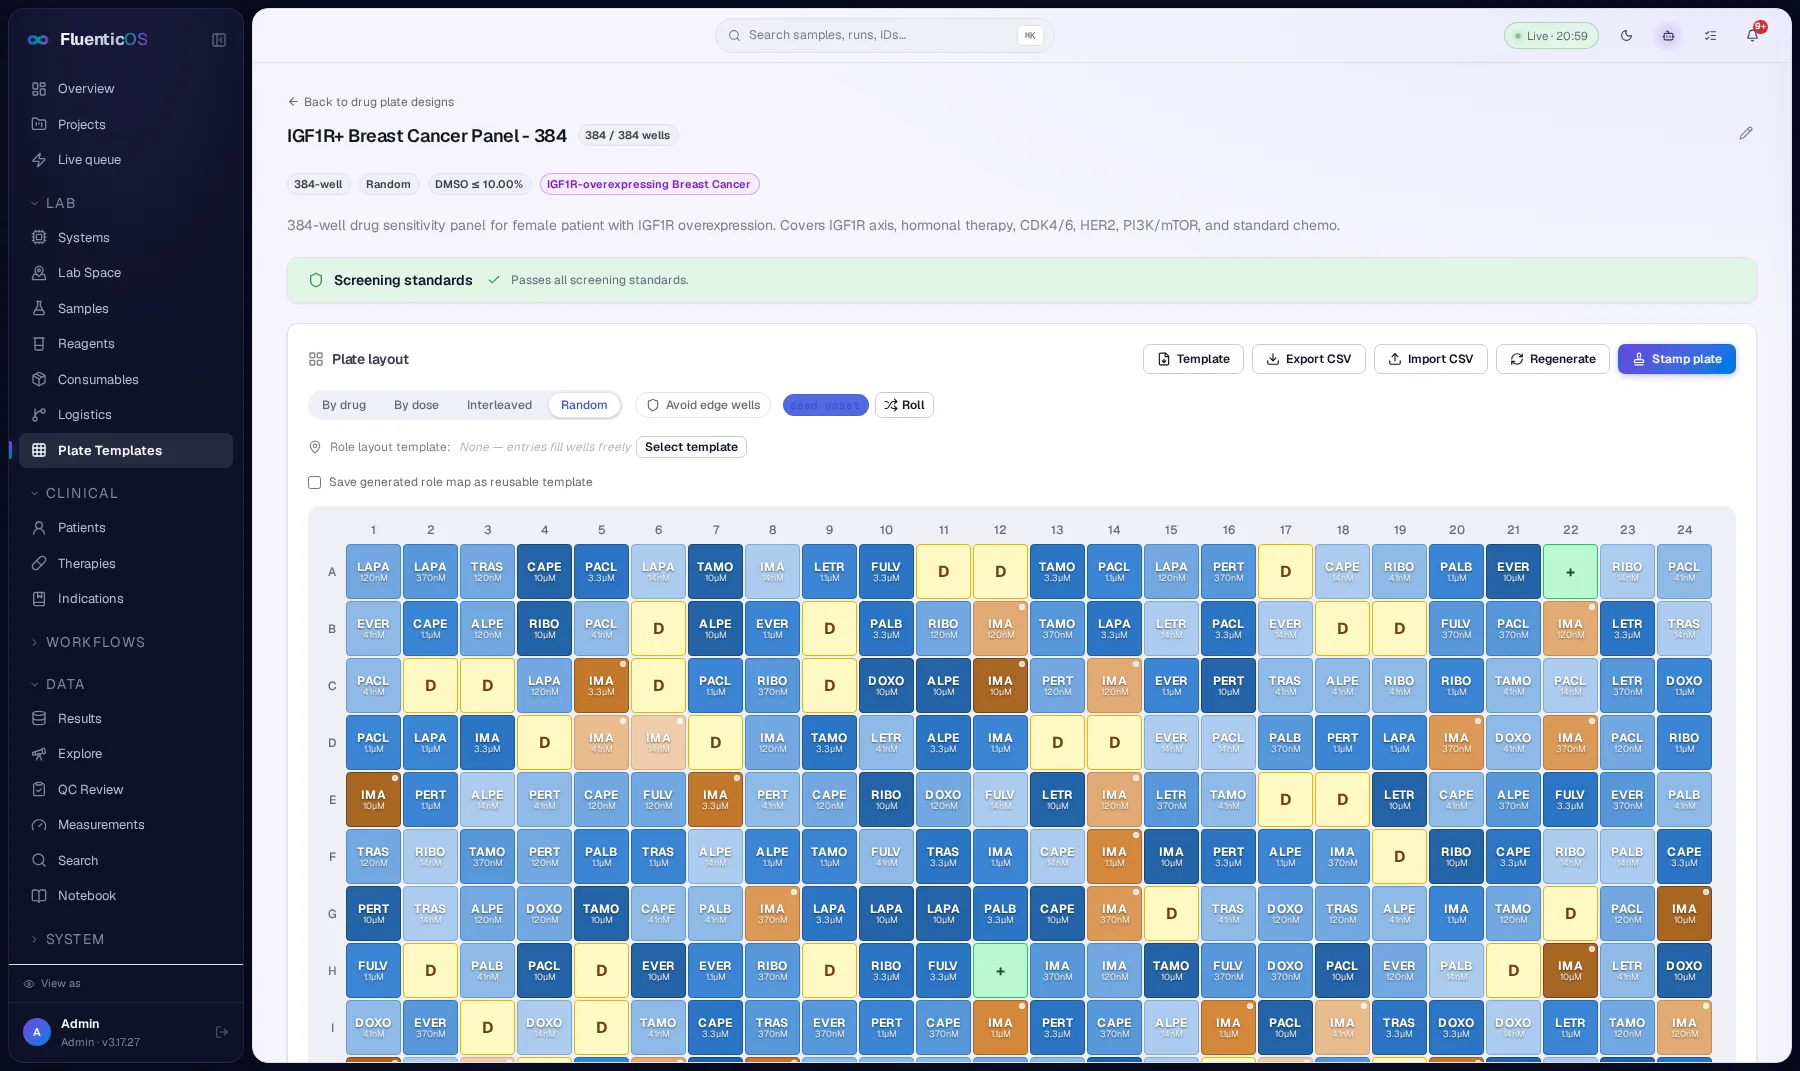Collapse the LAB sidebar section
Viewport: 1800px width, 1071px height.
[x=54, y=203]
